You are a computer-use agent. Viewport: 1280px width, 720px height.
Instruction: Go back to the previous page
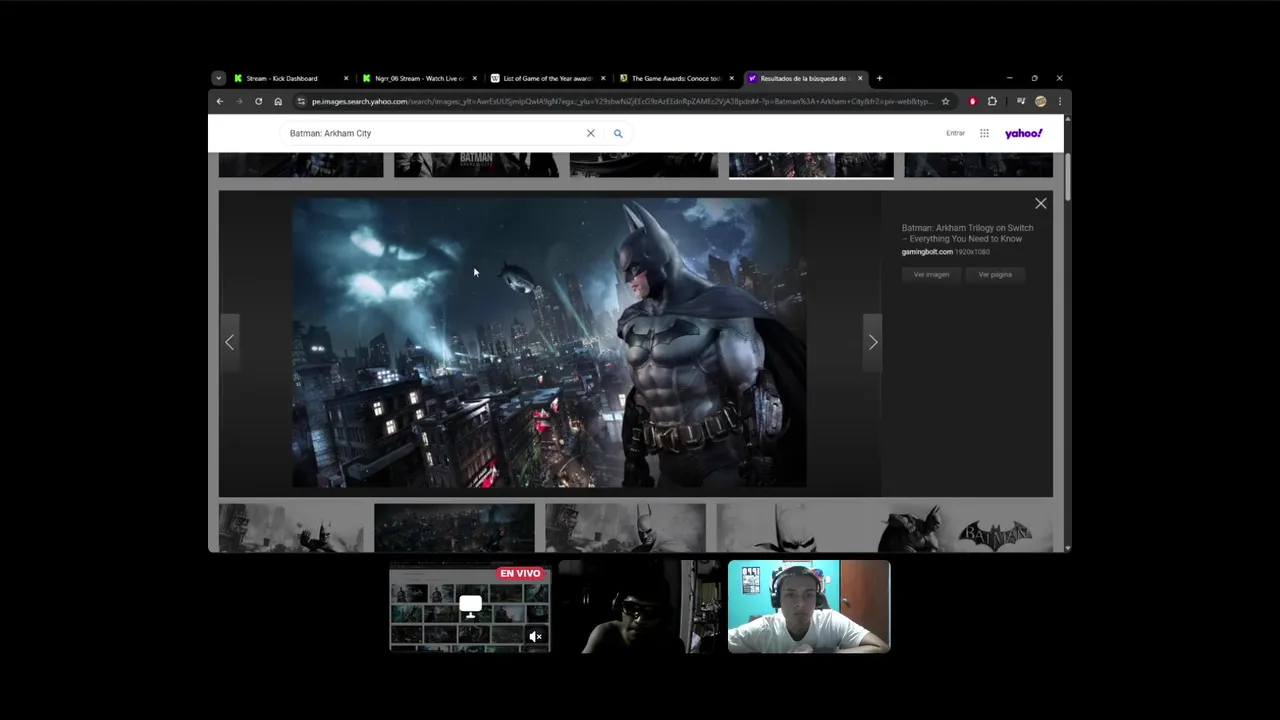point(220,101)
